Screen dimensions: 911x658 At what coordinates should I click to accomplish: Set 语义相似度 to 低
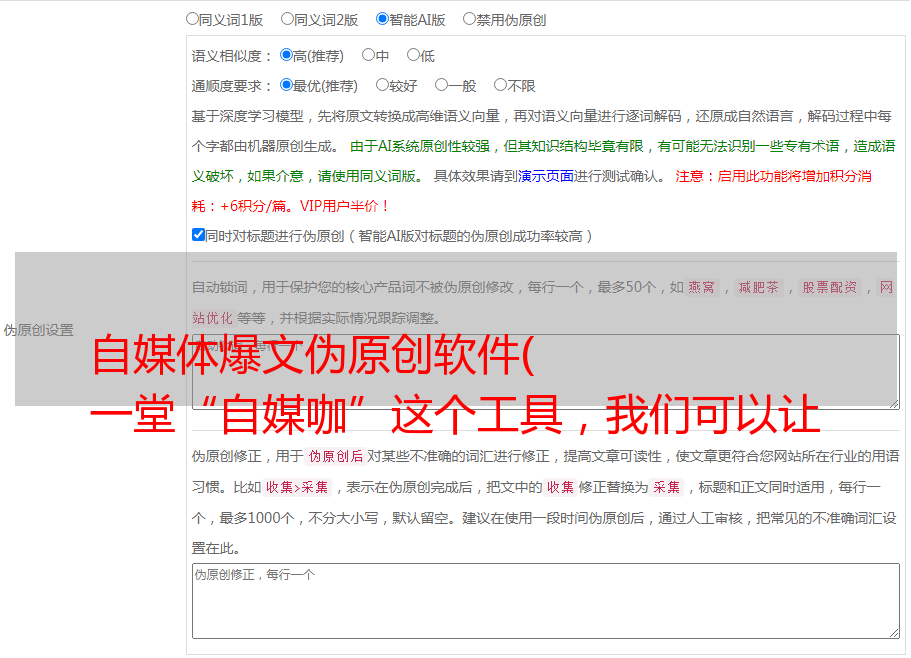pos(413,55)
